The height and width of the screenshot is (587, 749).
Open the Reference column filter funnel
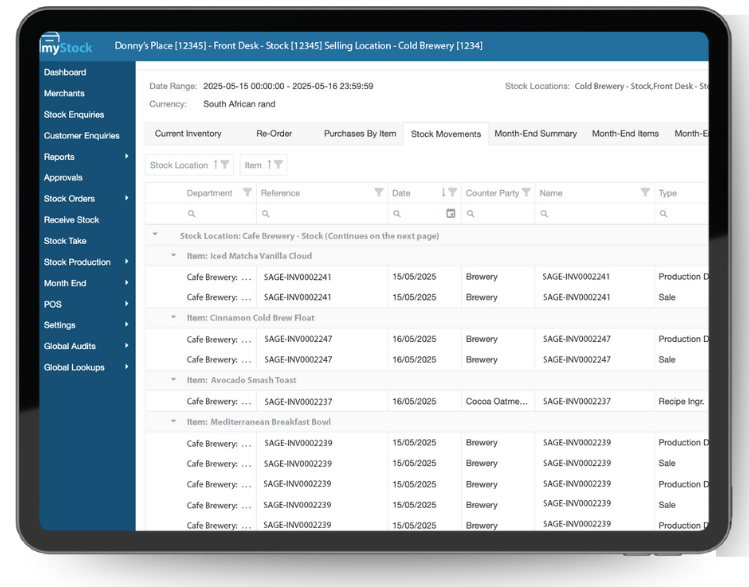378,193
